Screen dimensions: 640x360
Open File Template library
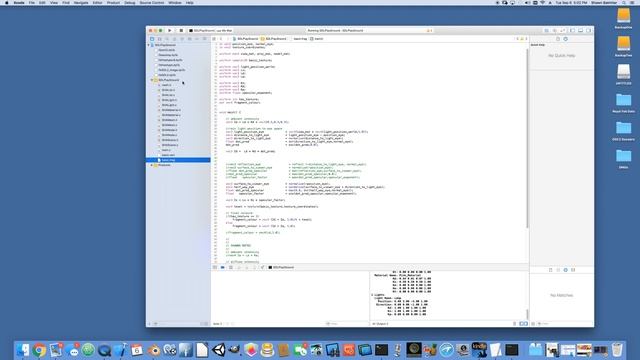tap(550, 270)
